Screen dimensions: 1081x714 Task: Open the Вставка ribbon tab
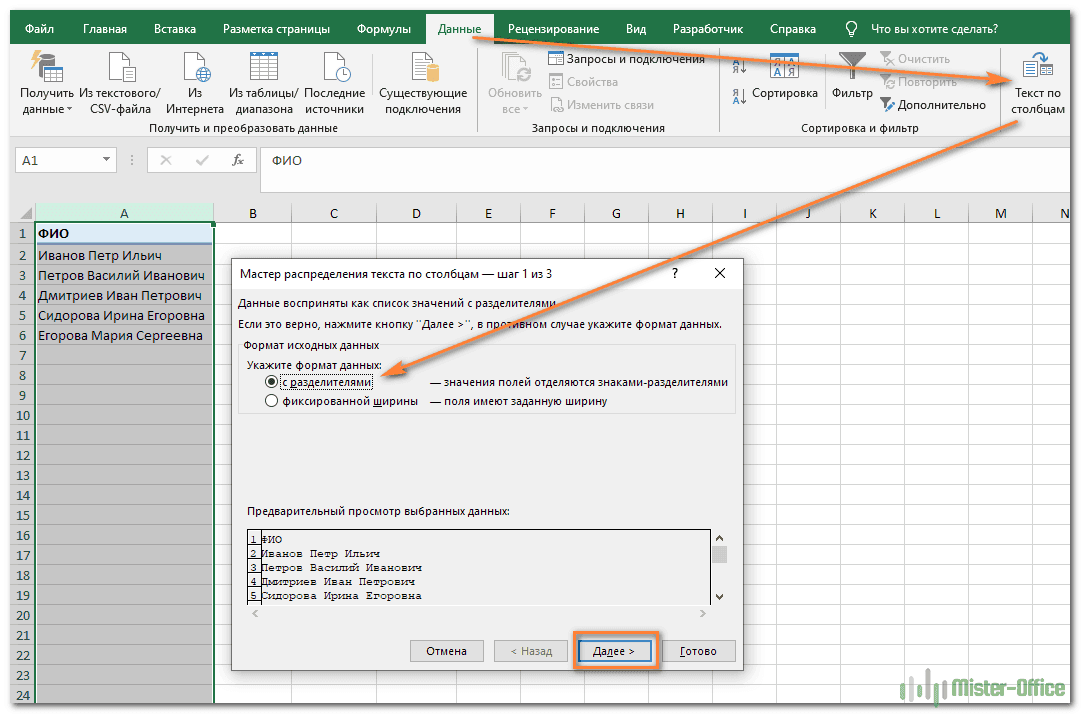(176, 29)
